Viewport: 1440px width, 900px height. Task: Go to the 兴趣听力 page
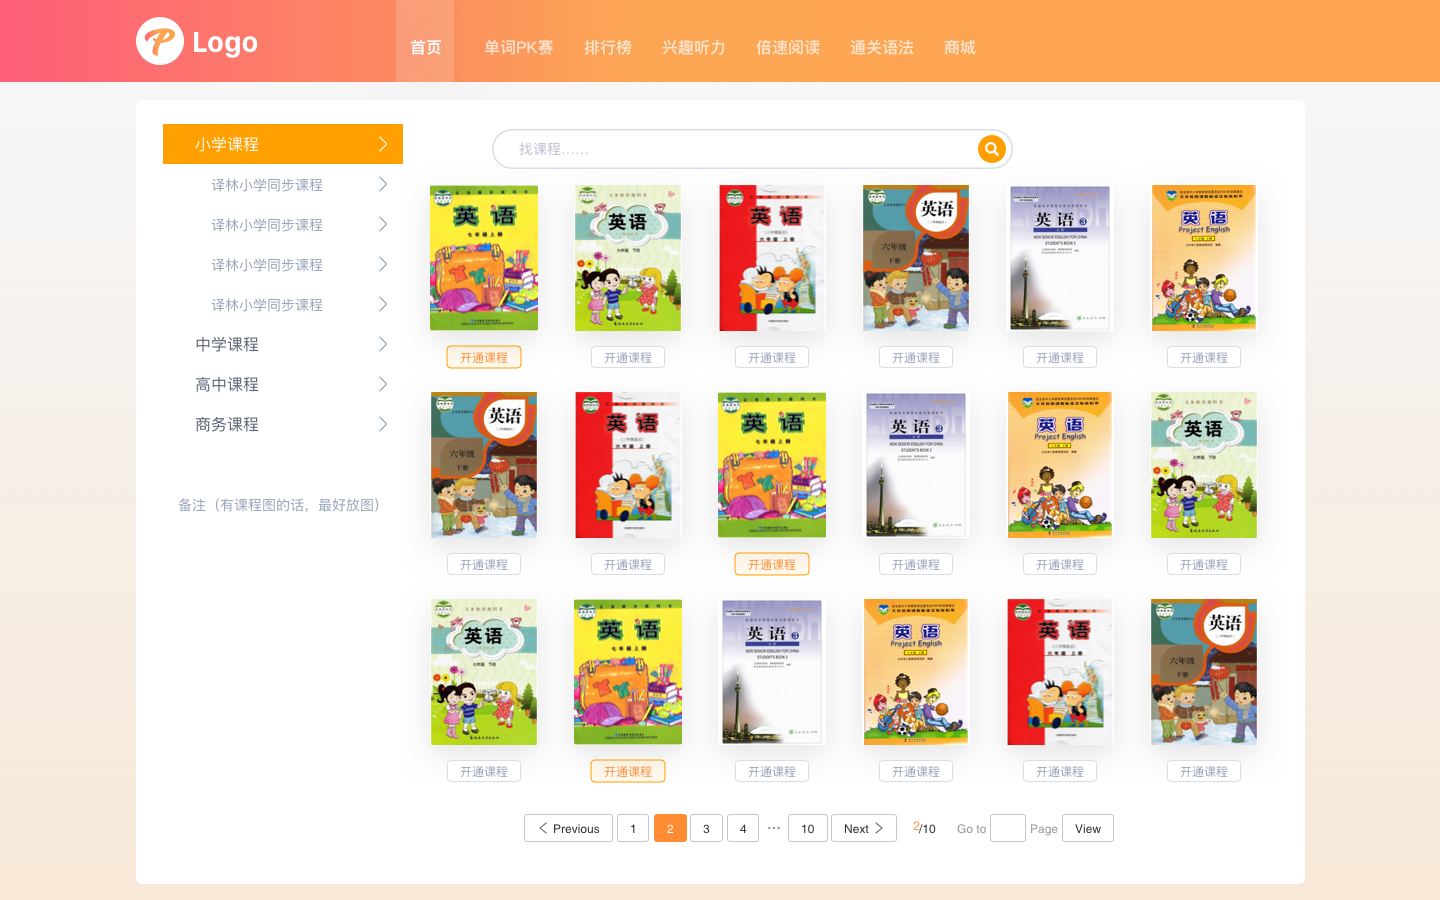[x=693, y=47]
